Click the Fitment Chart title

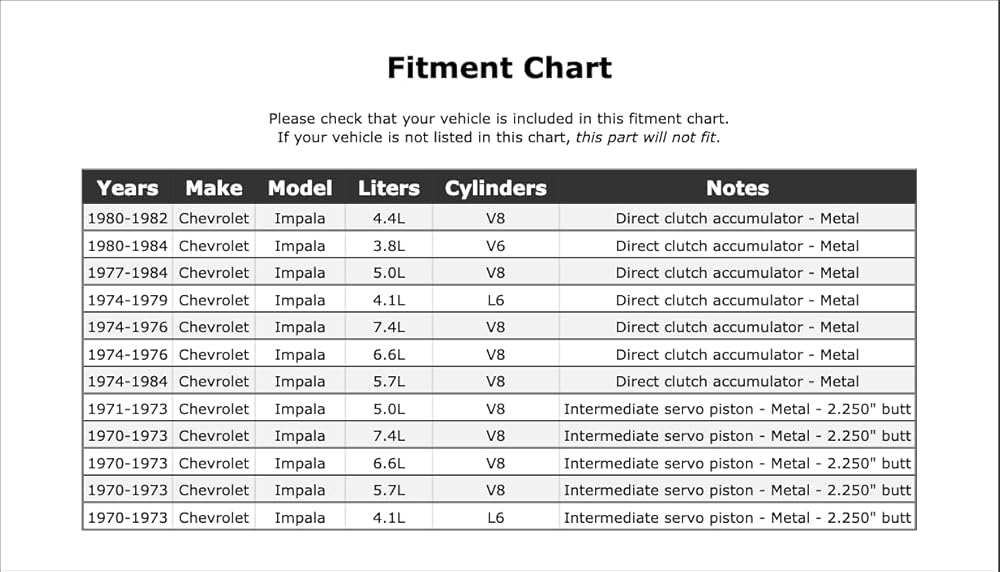coord(499,68)
